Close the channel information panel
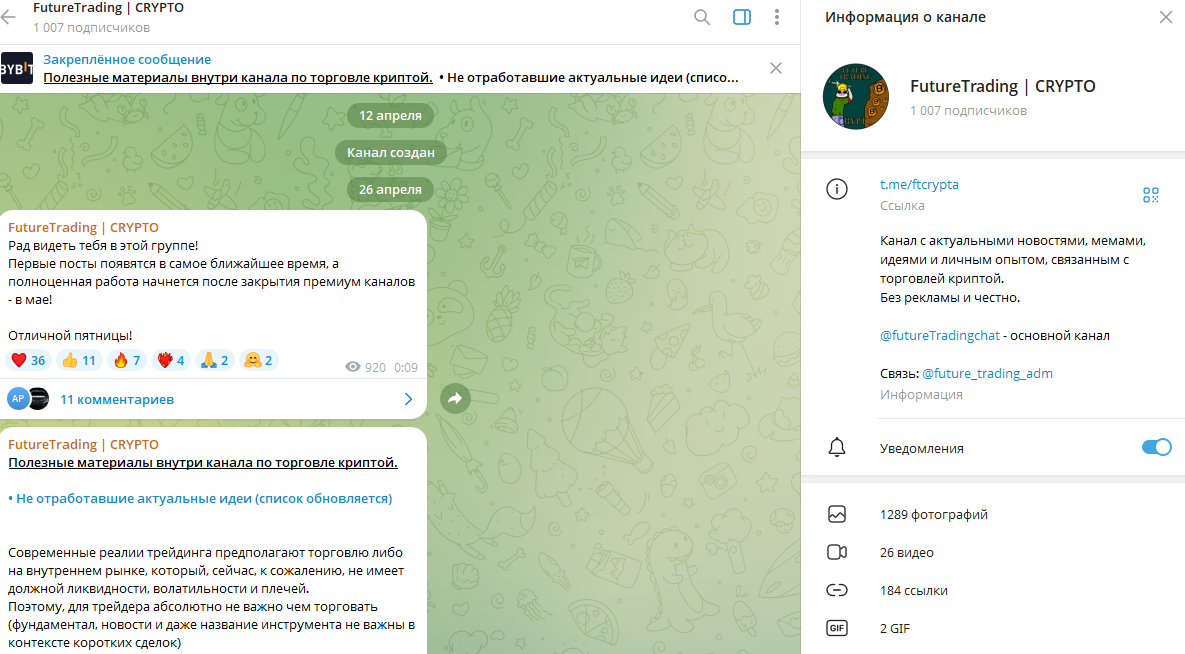The image size is (1185, 654). (x=1165, y=17)
